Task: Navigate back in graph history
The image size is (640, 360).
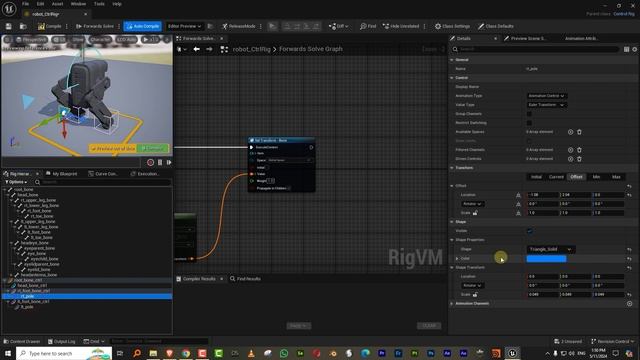Action: click(196, 49)
